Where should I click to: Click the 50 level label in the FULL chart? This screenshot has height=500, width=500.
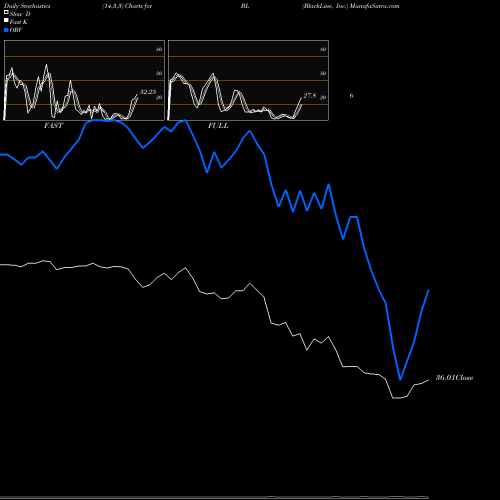[323, 73]
